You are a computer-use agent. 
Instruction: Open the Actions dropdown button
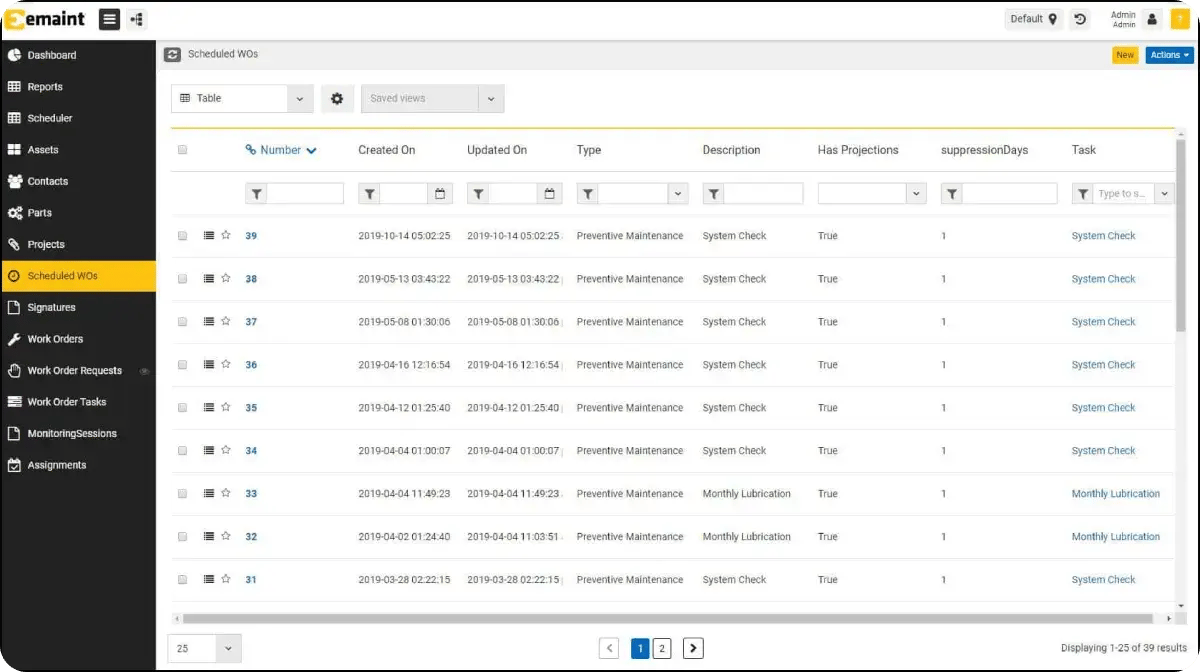coord(1169,55)
